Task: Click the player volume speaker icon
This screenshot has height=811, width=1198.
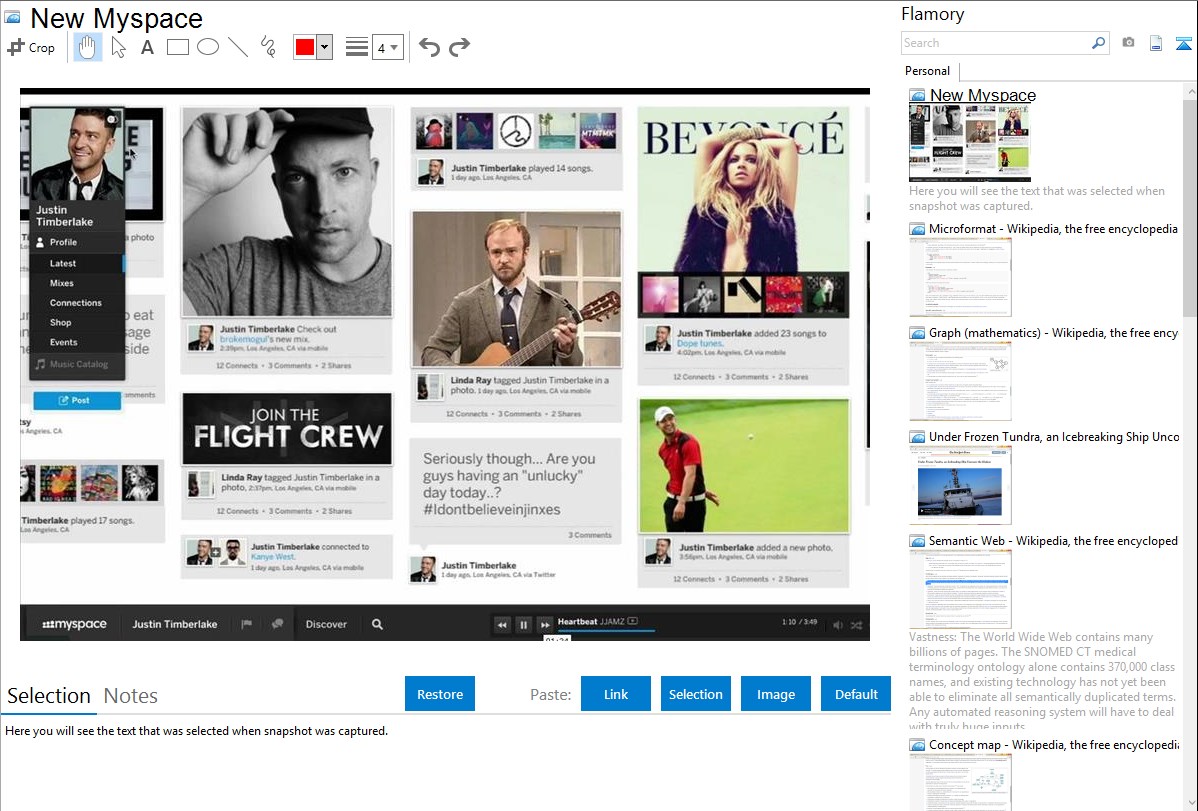Action: tap(837, 624)
